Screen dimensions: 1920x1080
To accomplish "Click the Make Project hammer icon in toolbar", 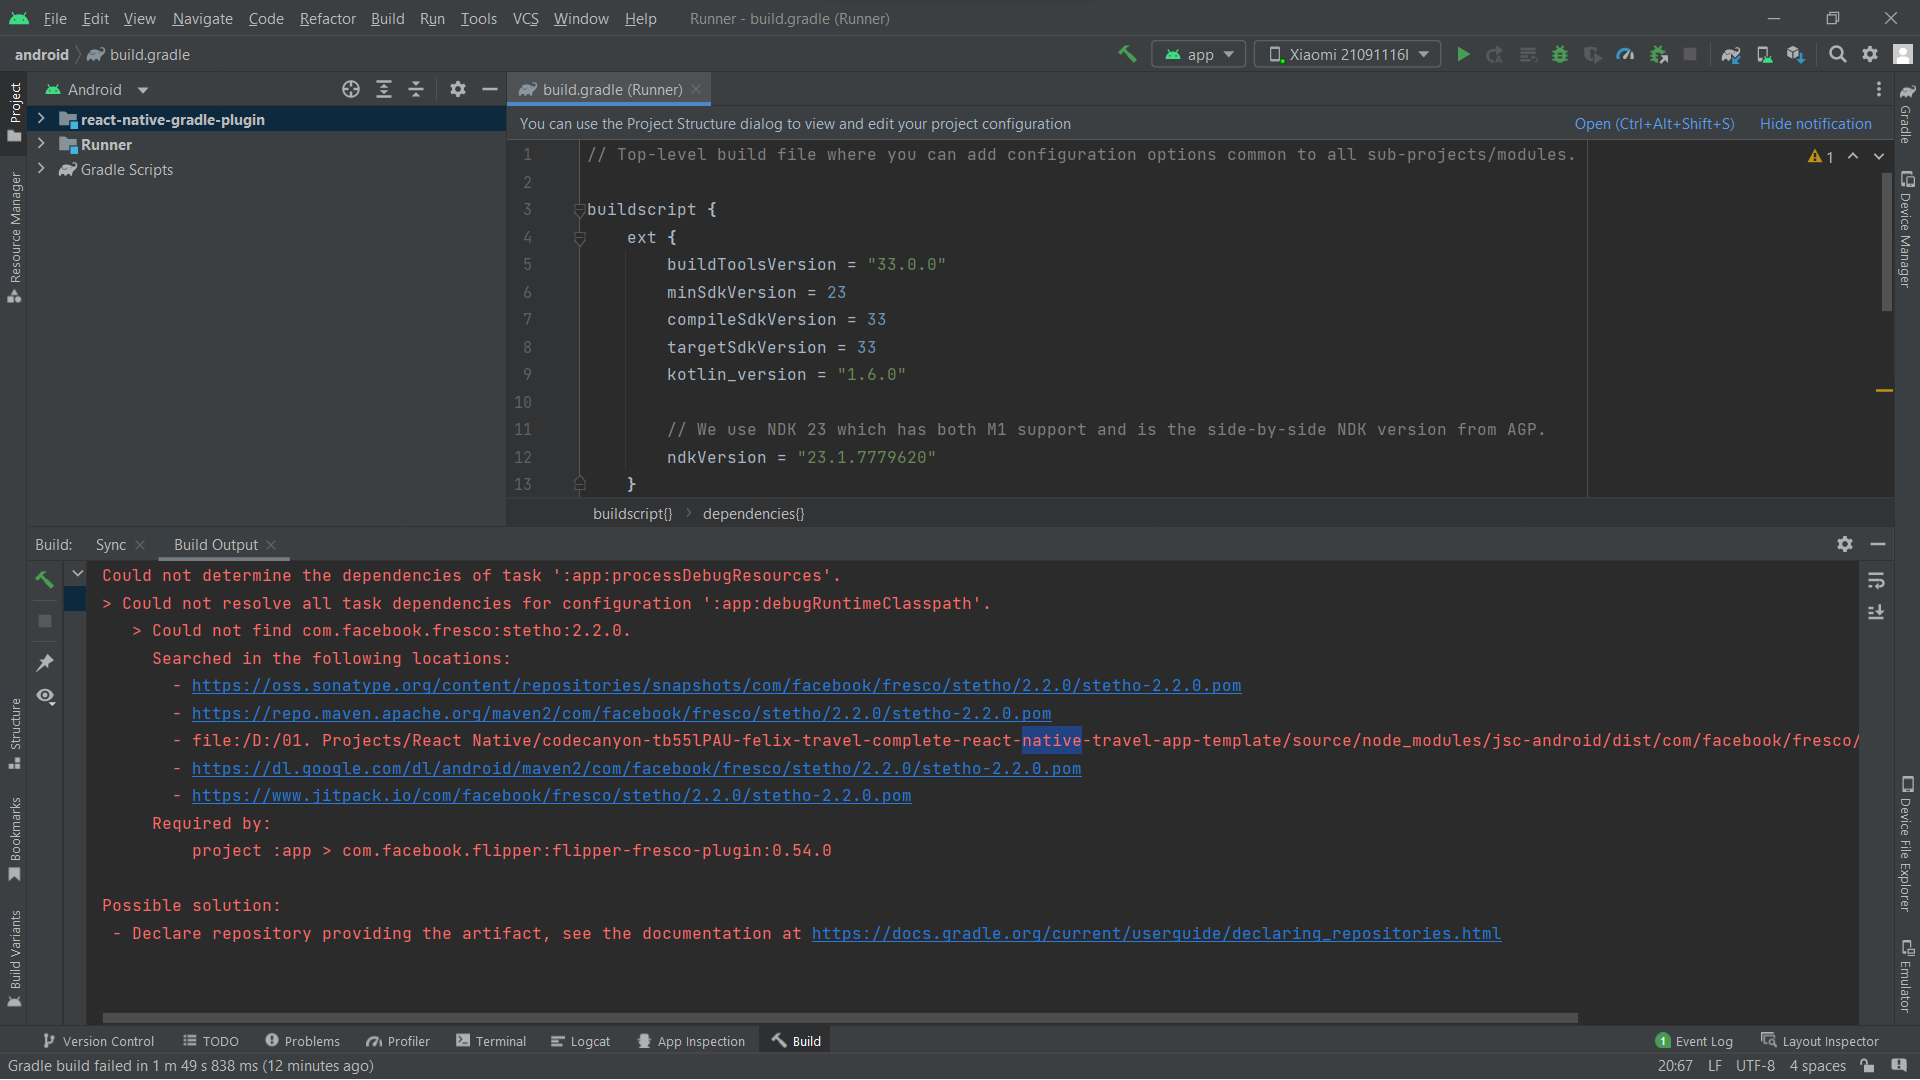I will pos(1127,55).
